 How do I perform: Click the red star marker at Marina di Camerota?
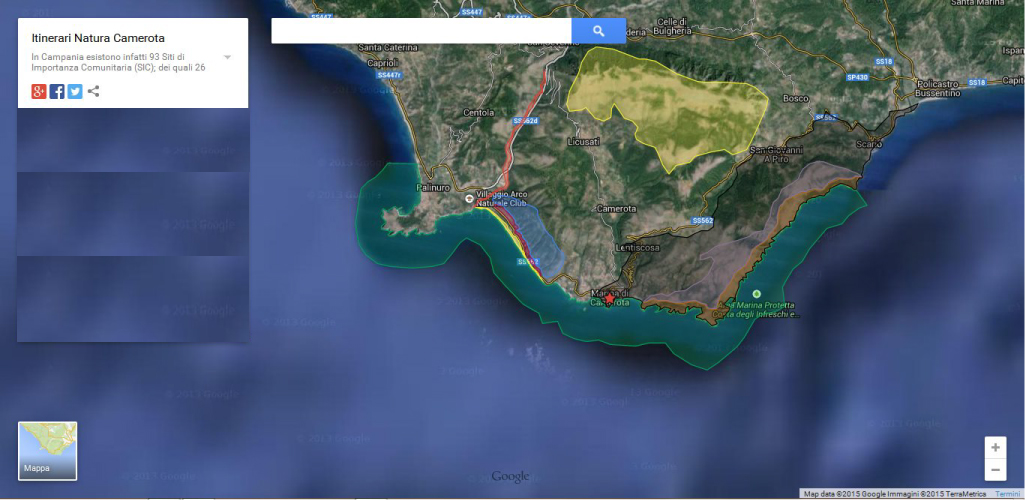tap(610, 299)
